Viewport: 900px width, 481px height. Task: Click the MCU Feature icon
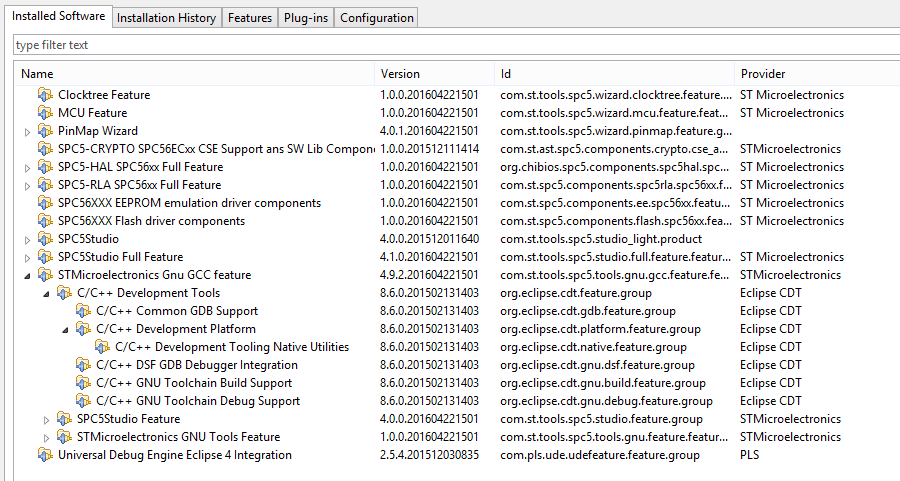[45, 113]
